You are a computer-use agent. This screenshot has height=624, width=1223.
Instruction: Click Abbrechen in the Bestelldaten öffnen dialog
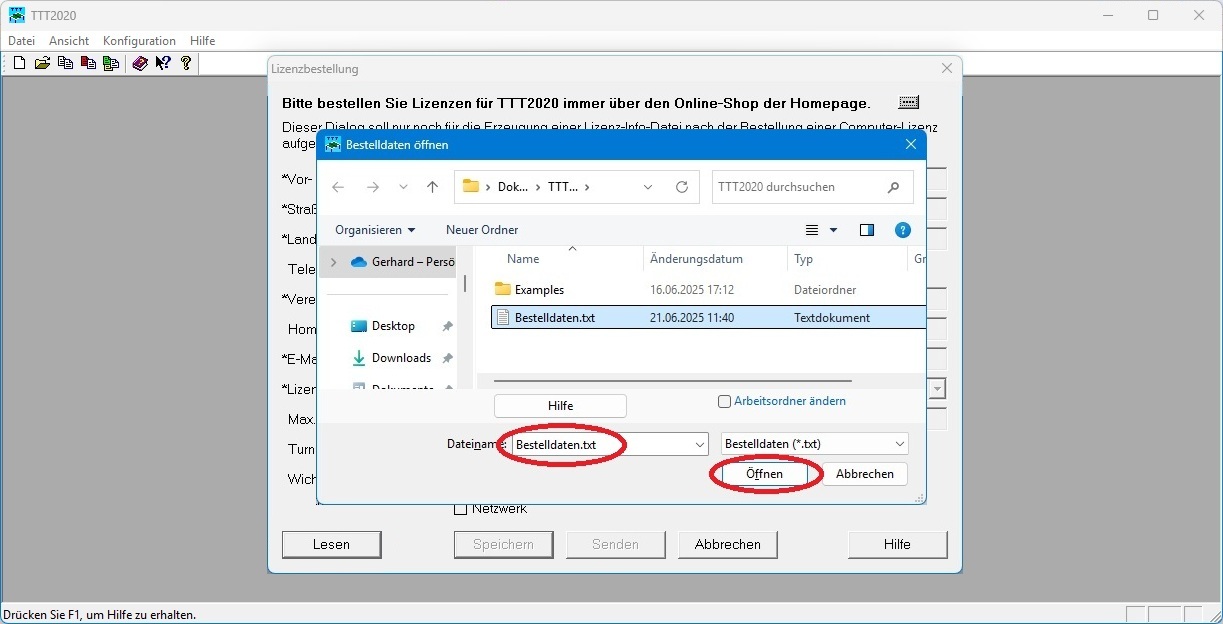click(x=865, y=474)
